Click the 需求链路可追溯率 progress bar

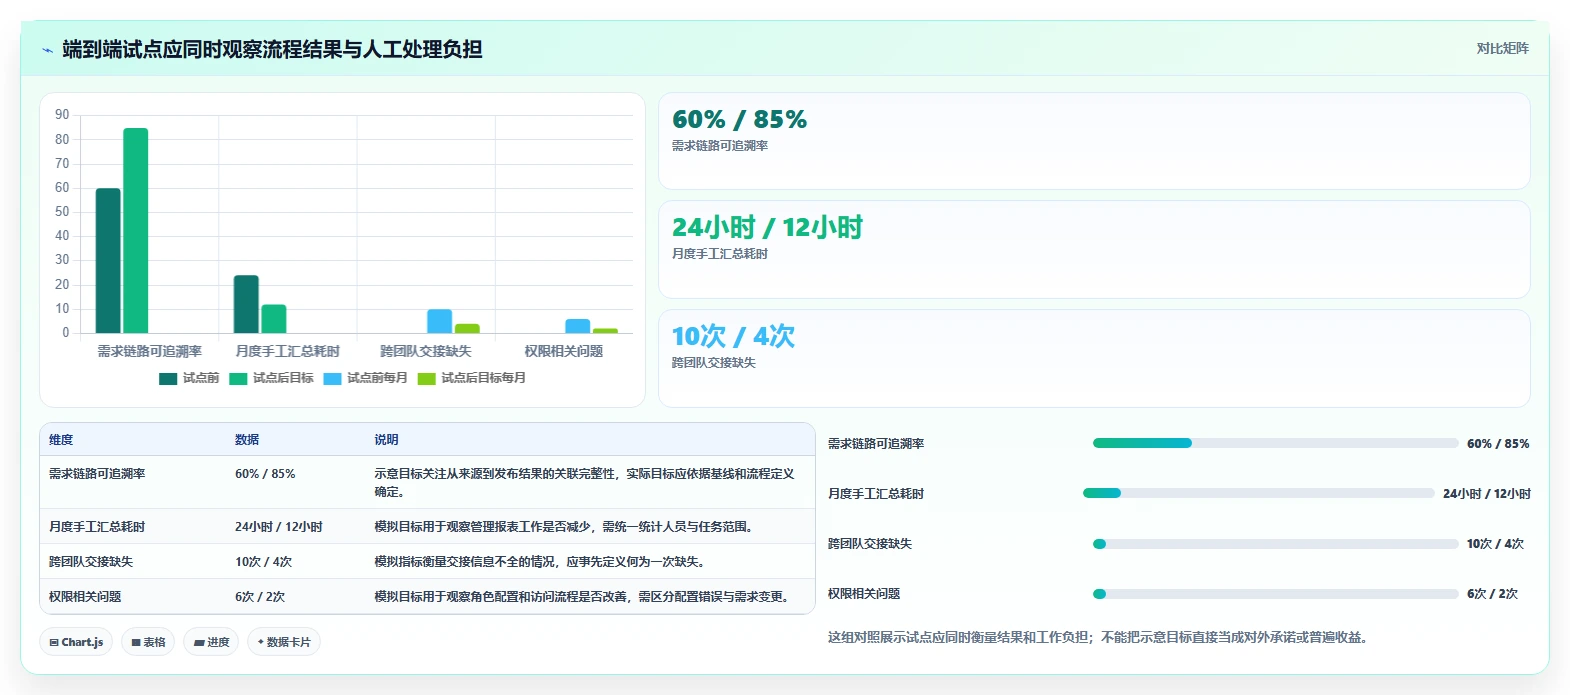[x=1275, y=443]
